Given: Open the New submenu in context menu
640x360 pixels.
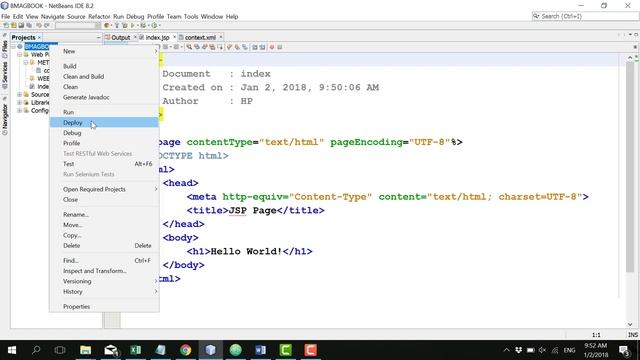Looking at the screenshot, I should (x=104, y=51).
